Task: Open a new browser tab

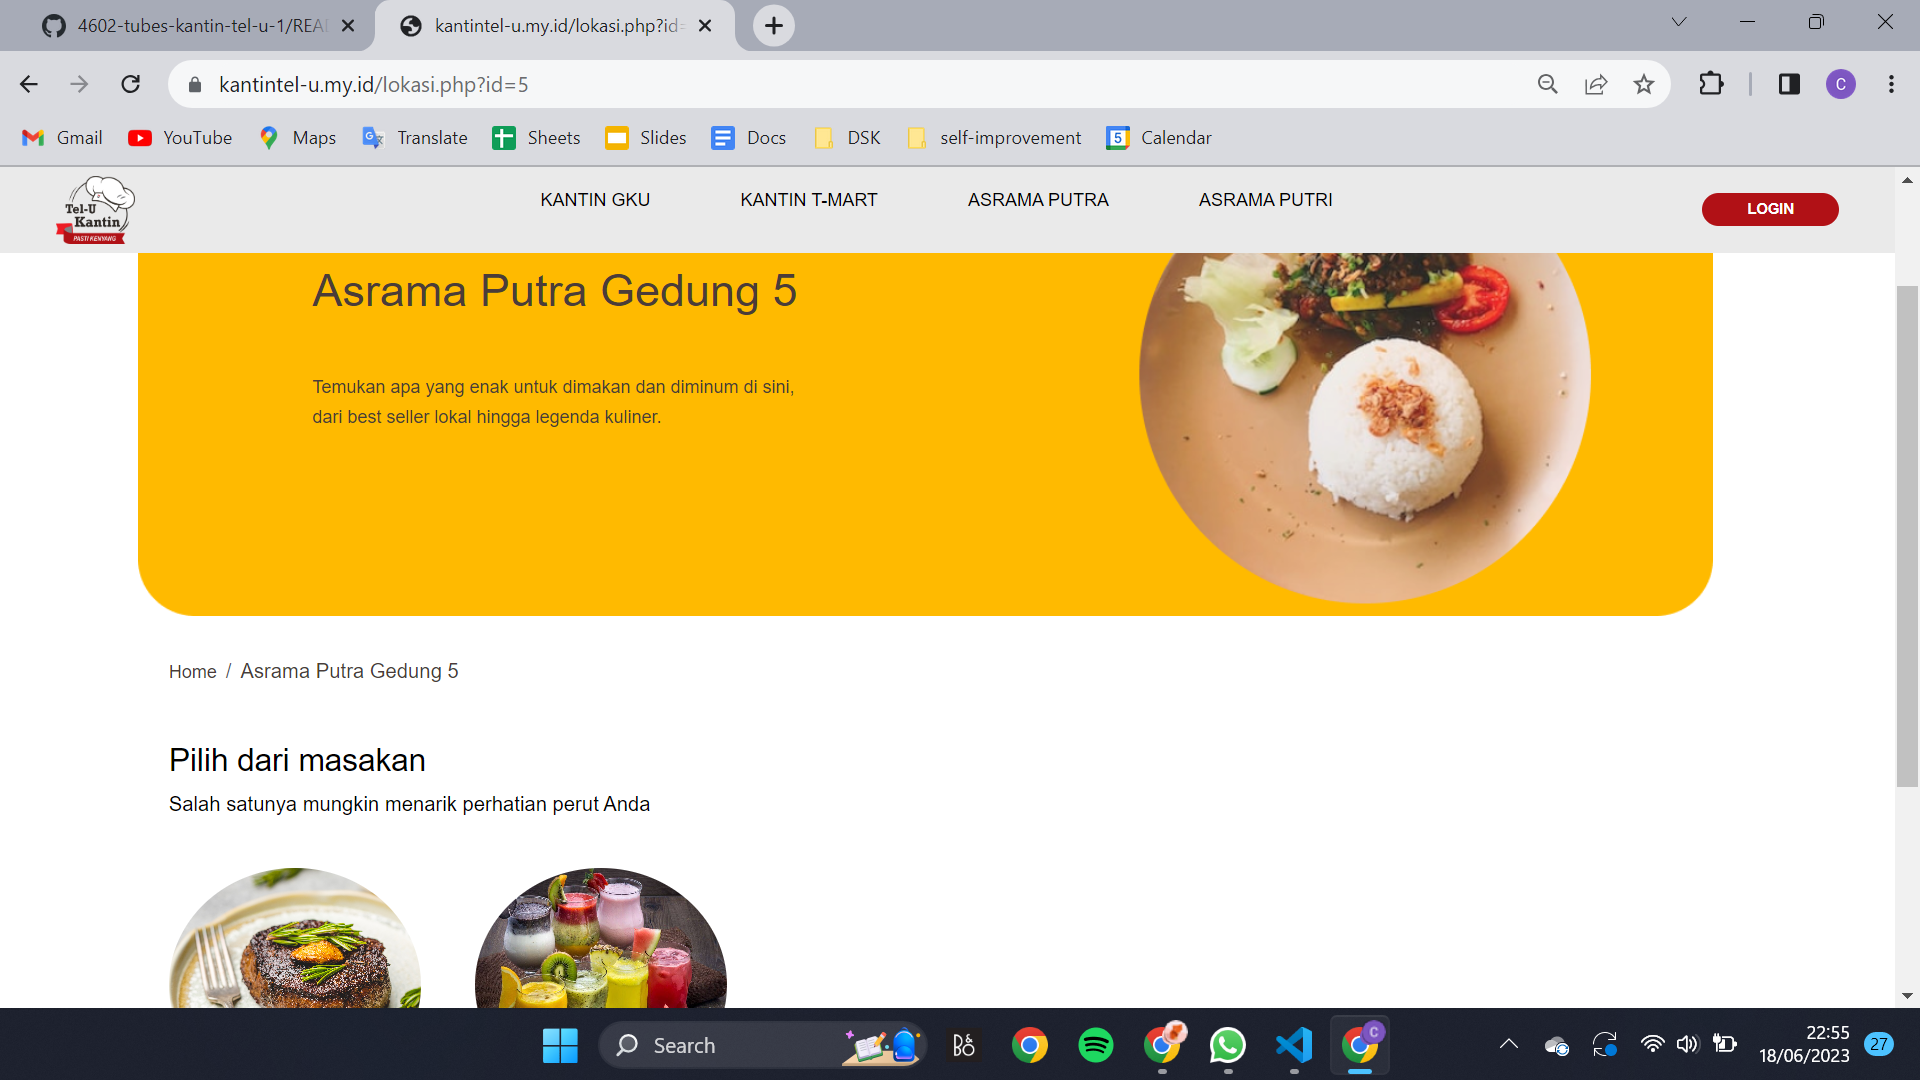Action: click(x=774, y=26)
